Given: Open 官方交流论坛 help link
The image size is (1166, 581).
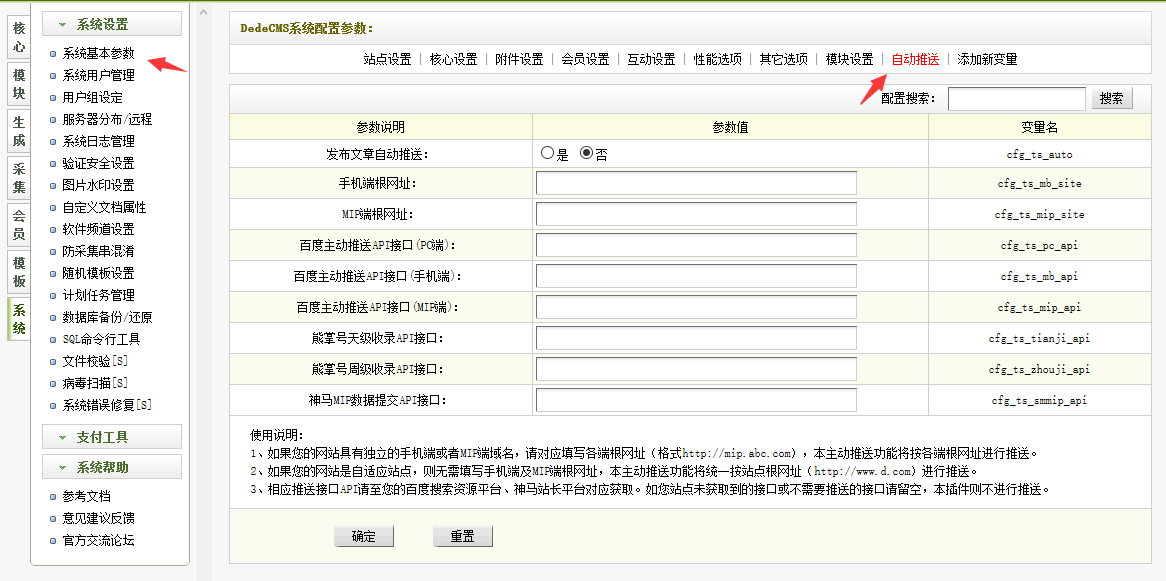Looking at the screenshot, I should tap(99, 541).
